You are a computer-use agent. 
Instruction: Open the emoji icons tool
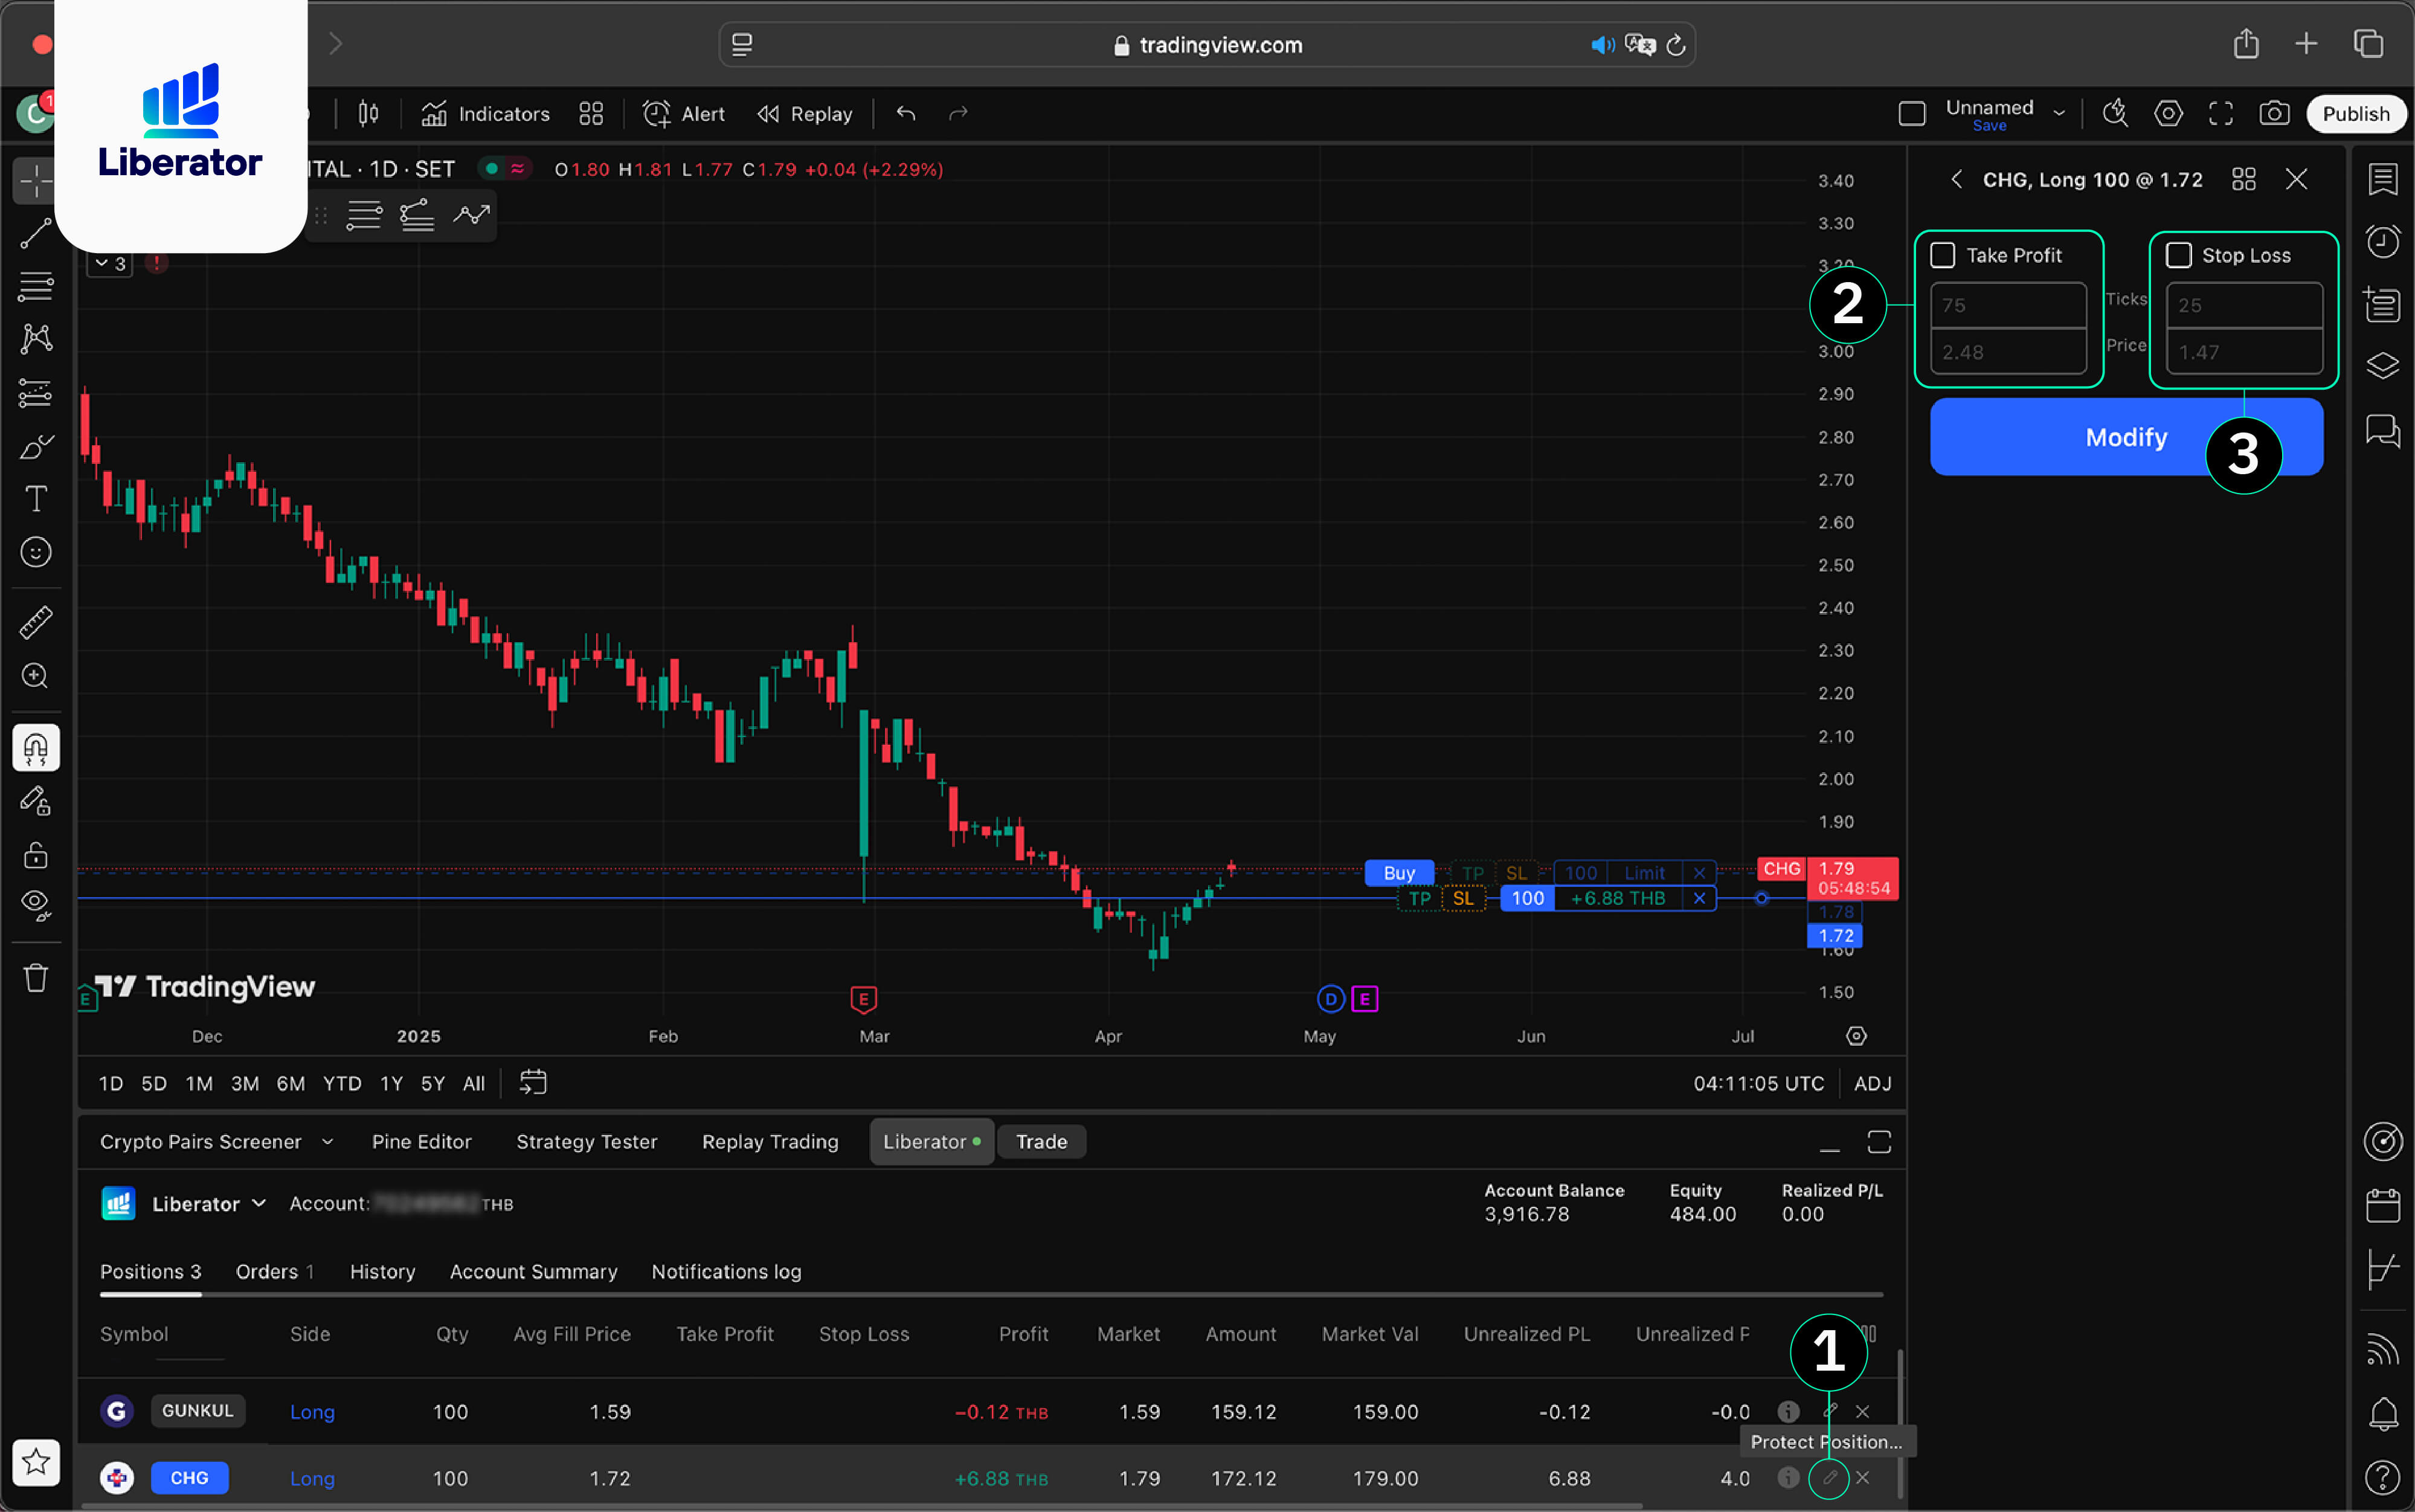coord(36,552)
